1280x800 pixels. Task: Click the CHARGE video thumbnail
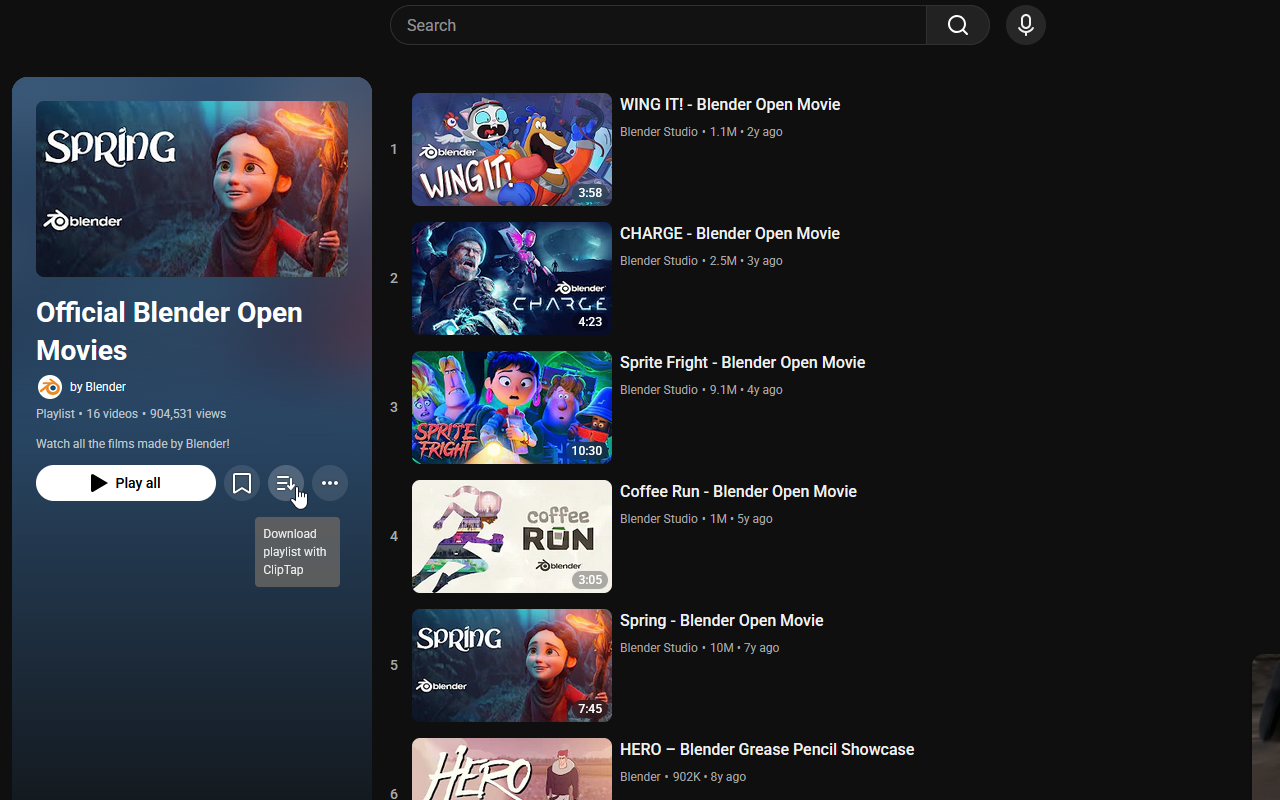512,278
